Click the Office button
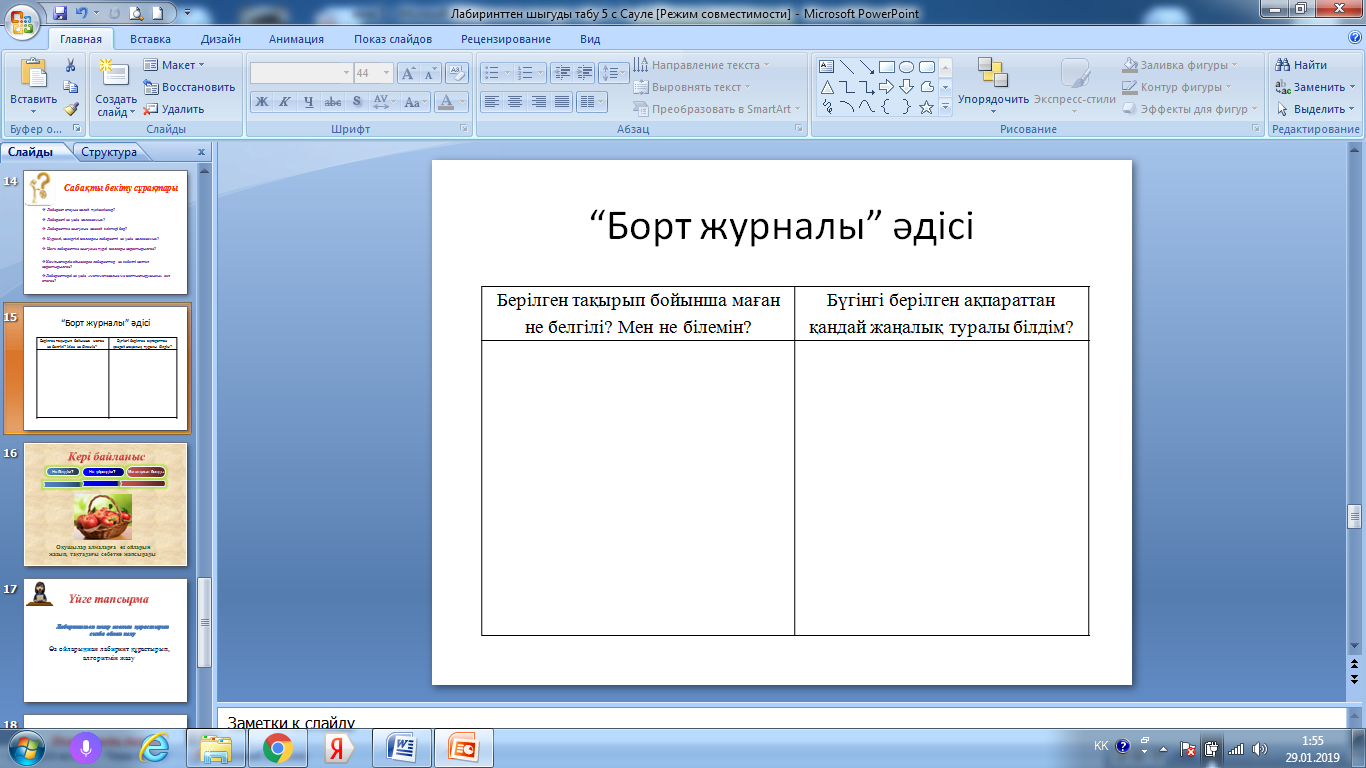The width and height of the screenshot is (1366, 768). pos(21,20)
